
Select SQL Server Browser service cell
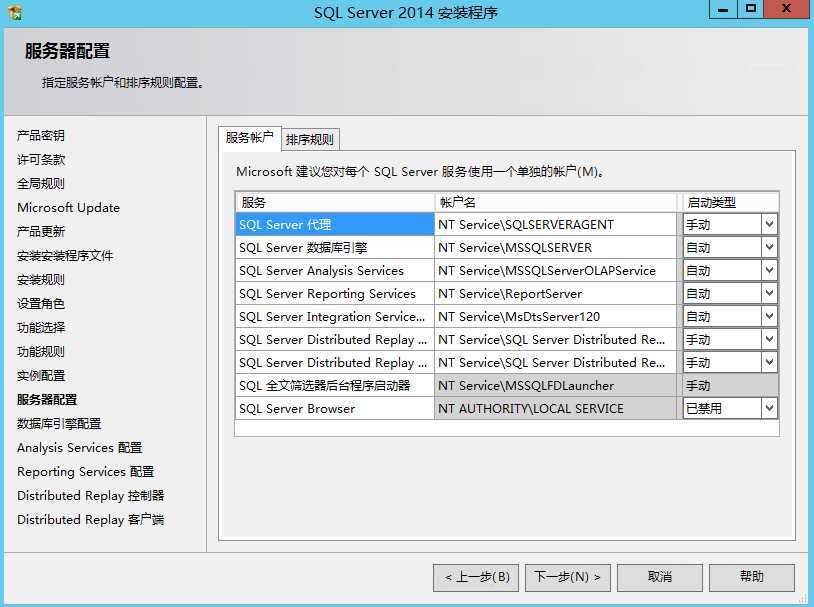click(335, 408)
